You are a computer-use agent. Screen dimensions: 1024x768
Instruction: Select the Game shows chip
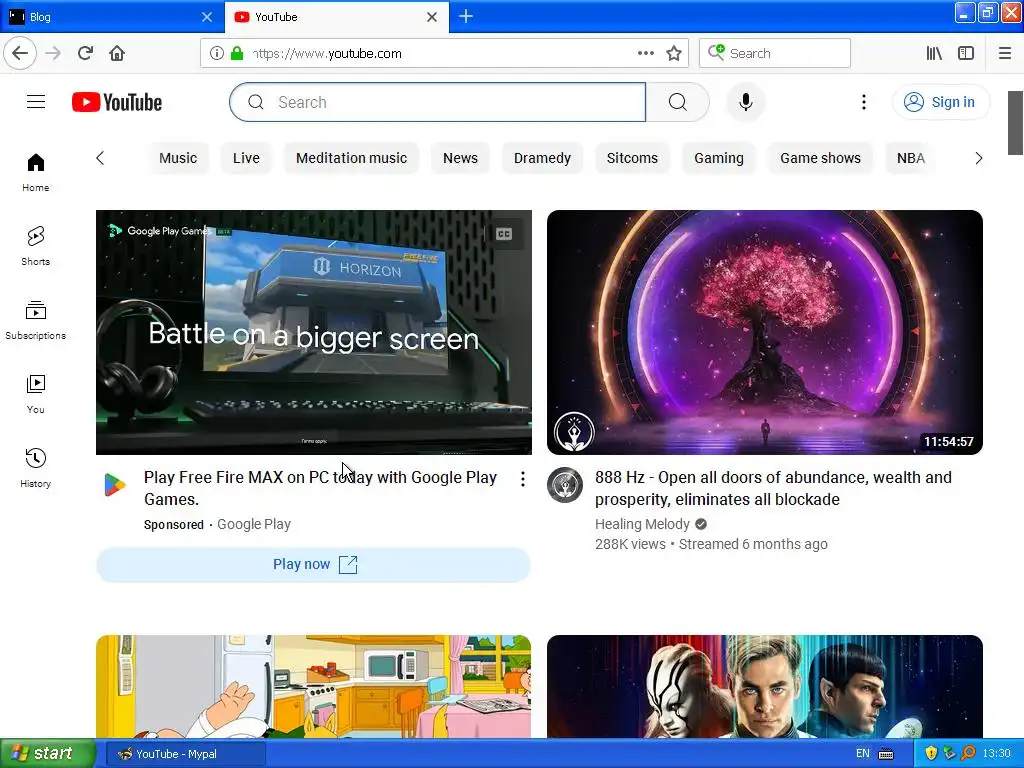tap(820, 158)
